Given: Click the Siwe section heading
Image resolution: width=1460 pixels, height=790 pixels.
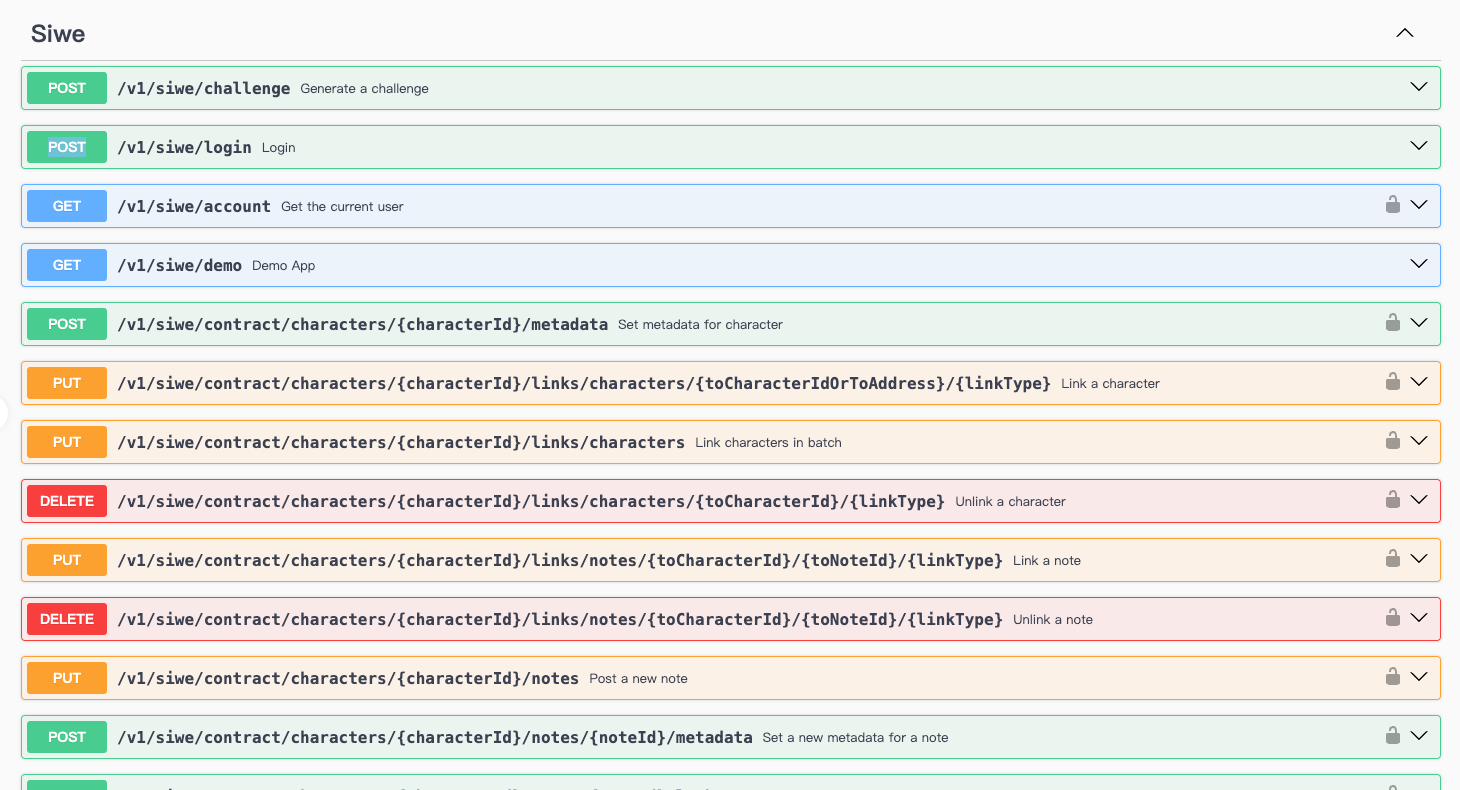Looking at the screenshot, I should click(58, 34).
